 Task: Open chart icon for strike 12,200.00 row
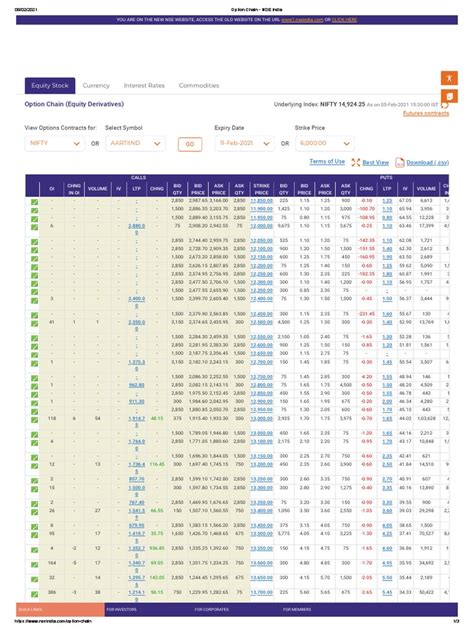(x=35, y=267)
